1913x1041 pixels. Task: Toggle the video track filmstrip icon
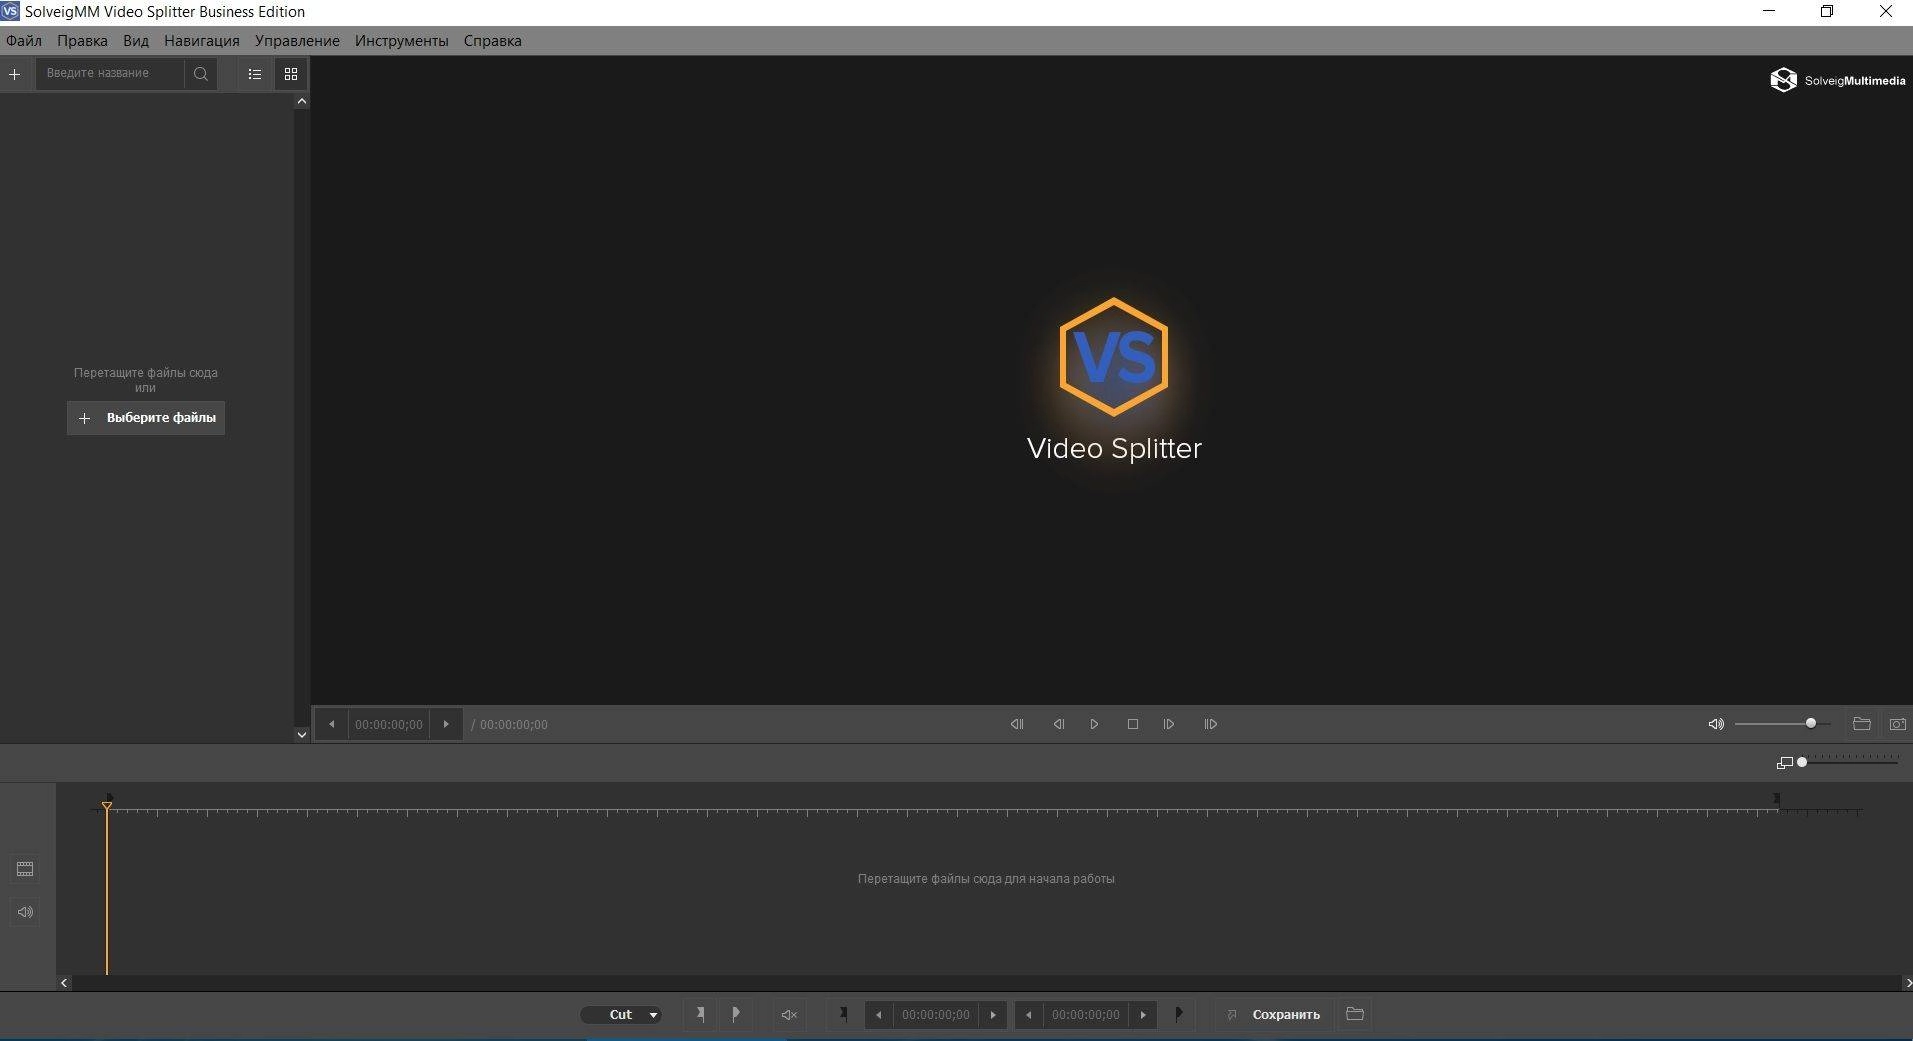[25, 869]
